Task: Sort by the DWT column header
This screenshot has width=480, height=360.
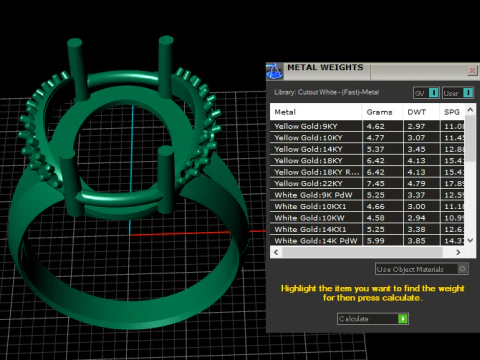Action: 421,112
